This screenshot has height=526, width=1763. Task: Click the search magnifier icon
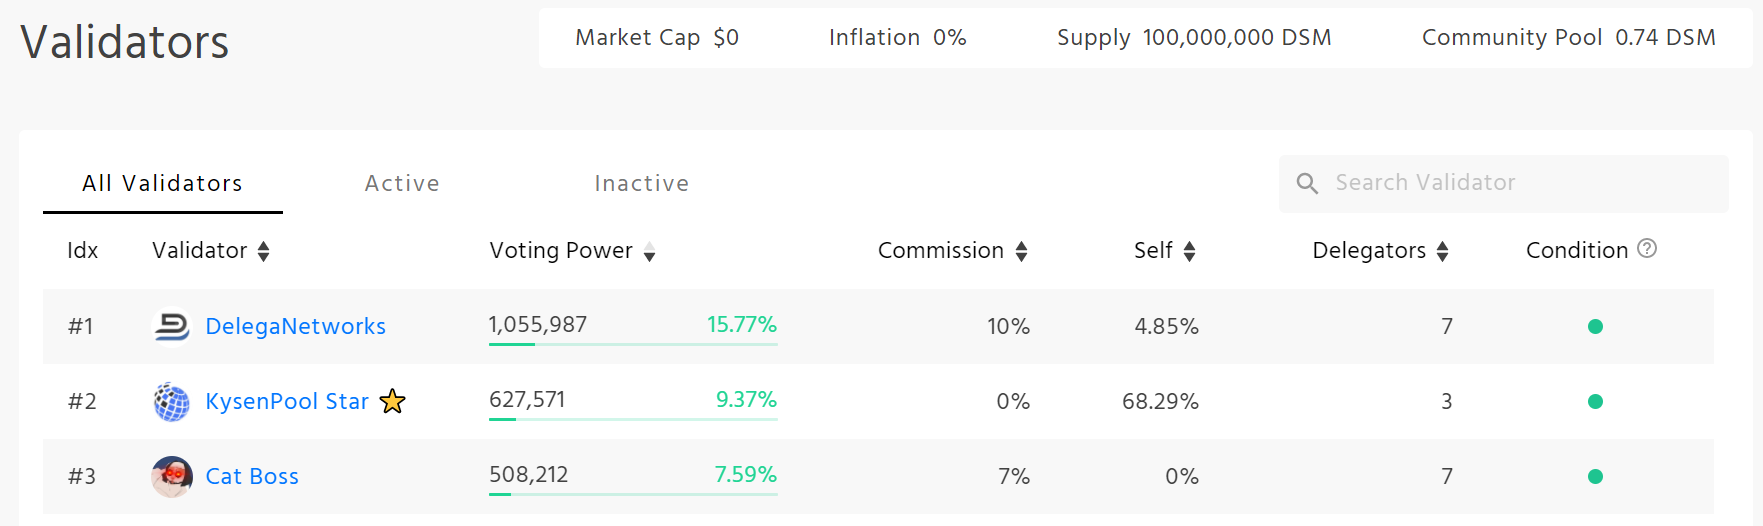coord(1307,183)
